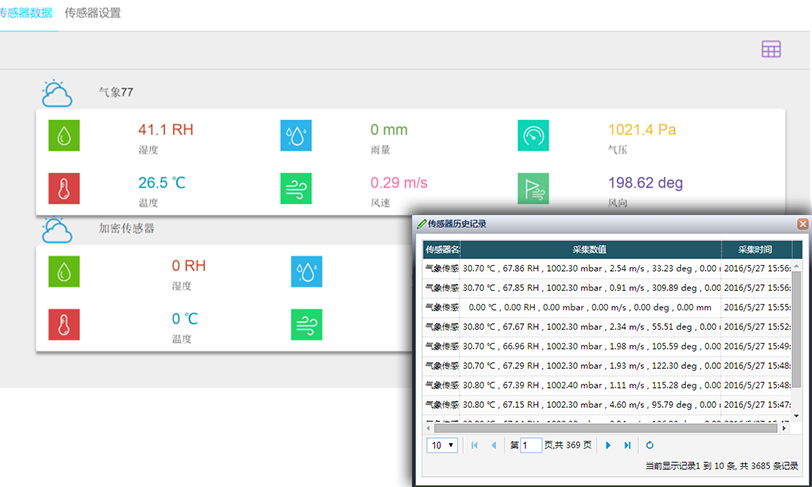812x487 pixels.
Task: Click the 1021.4 Pa pressure value
Action: point(642,130)
